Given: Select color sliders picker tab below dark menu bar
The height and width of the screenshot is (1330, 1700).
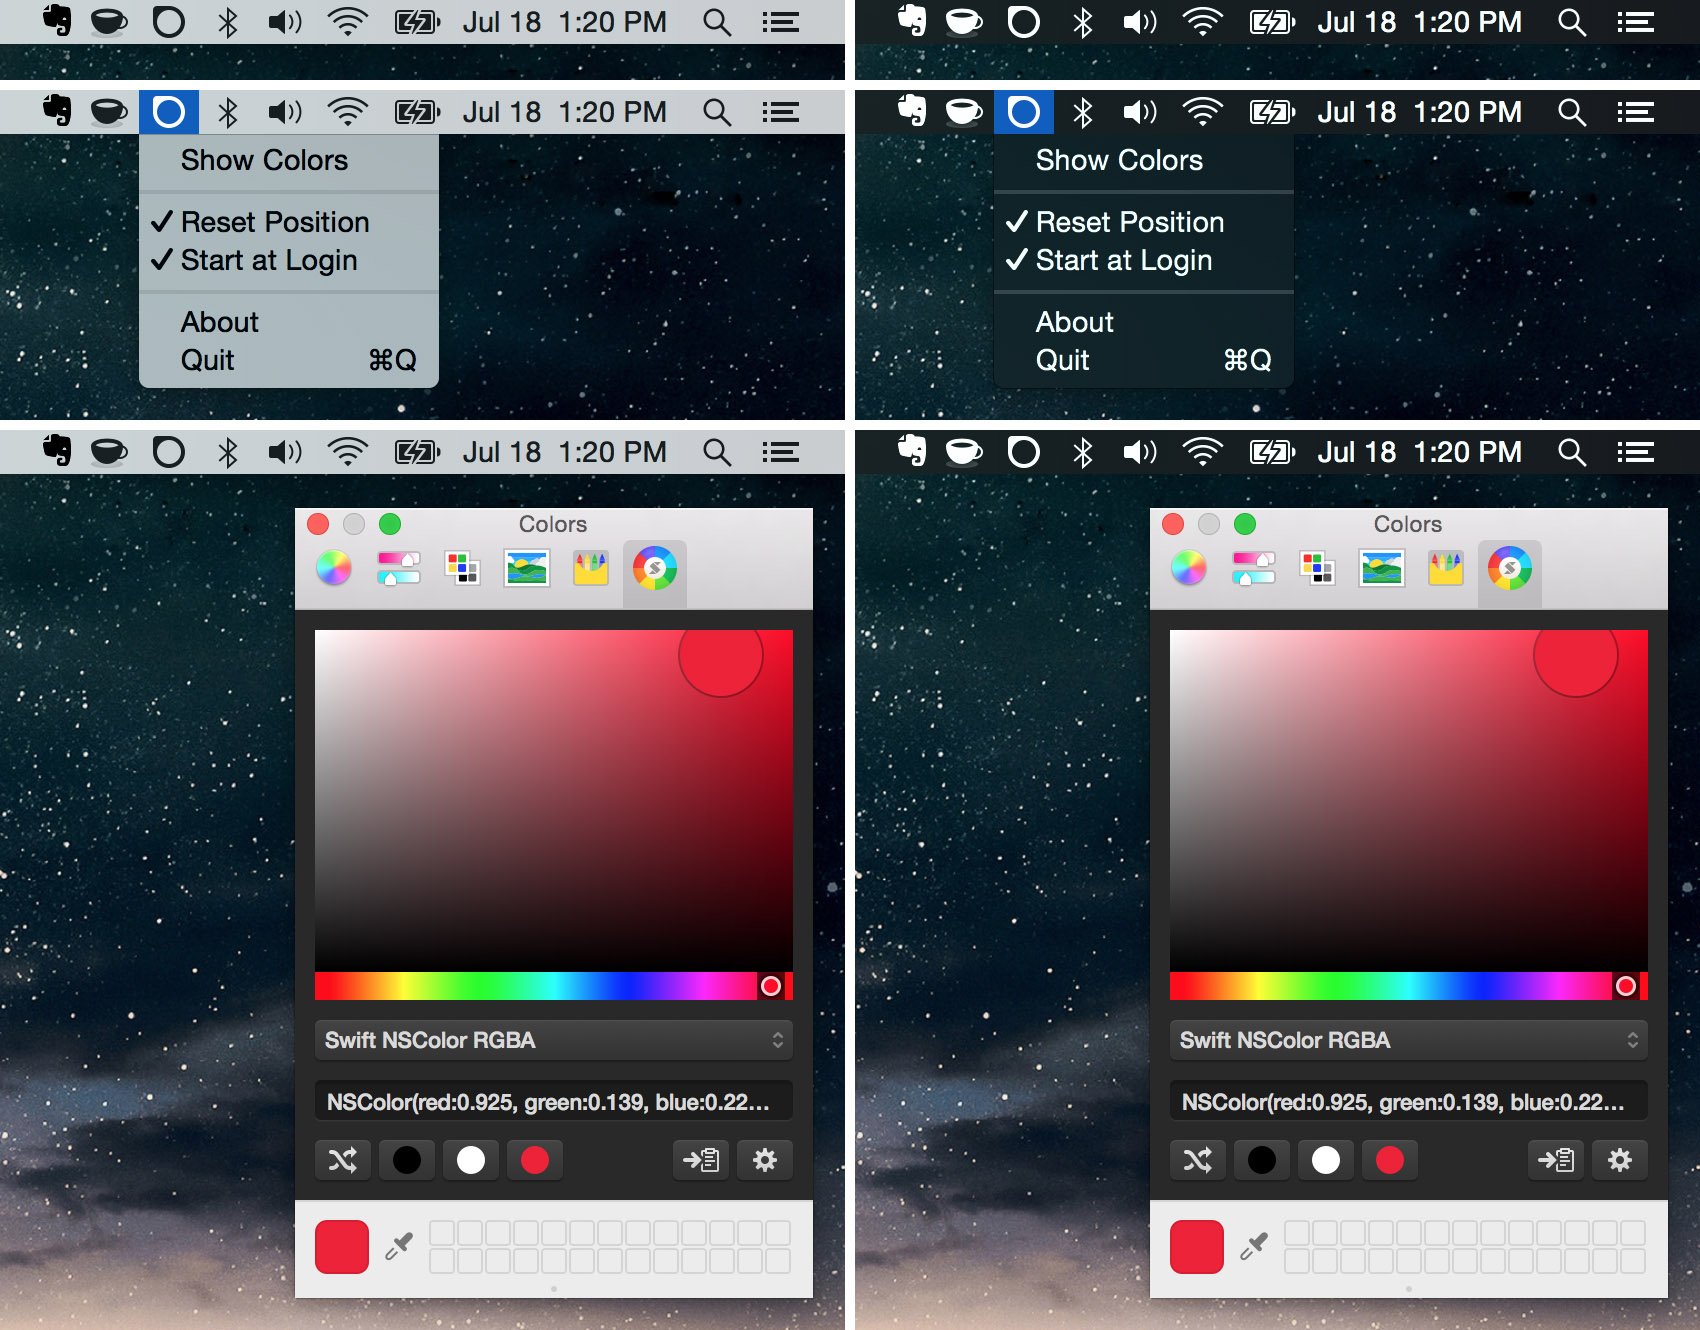Looking at the screenshot, I should click(1254, 568).
